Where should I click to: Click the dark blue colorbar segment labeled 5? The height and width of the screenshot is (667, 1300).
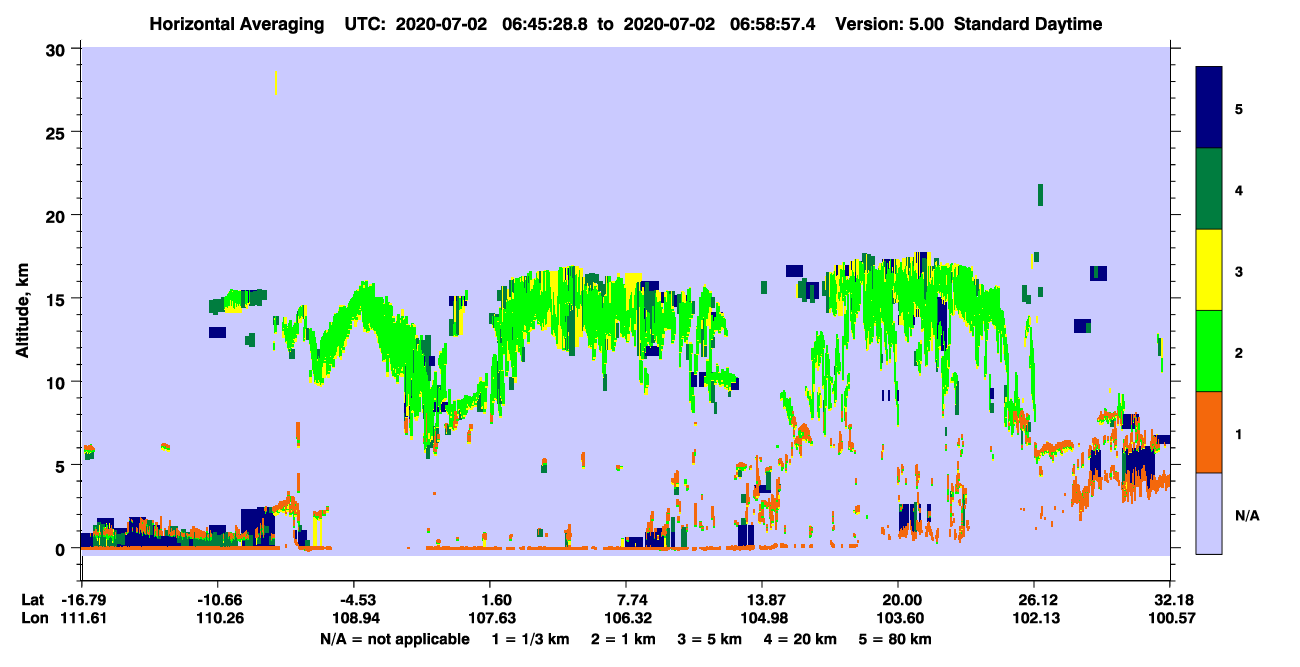[1209, 107]
